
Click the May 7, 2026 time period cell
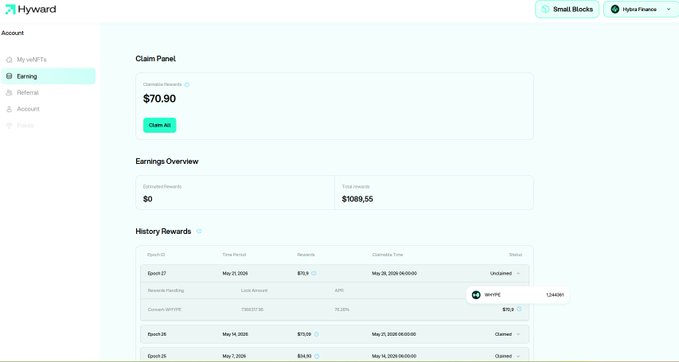coord(234,356)
